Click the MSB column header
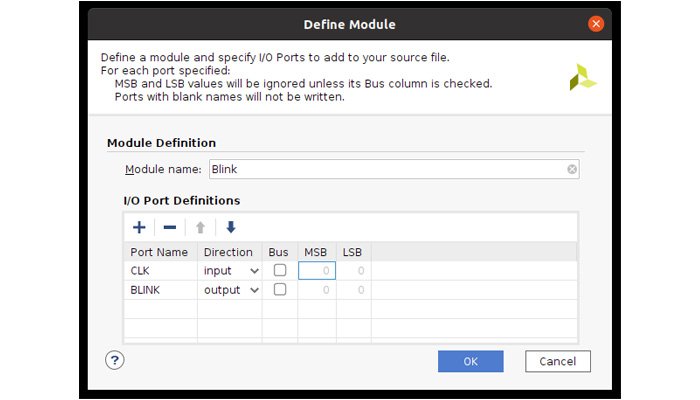The height and width of the screenshot is (400, 700). click(317, 252)
